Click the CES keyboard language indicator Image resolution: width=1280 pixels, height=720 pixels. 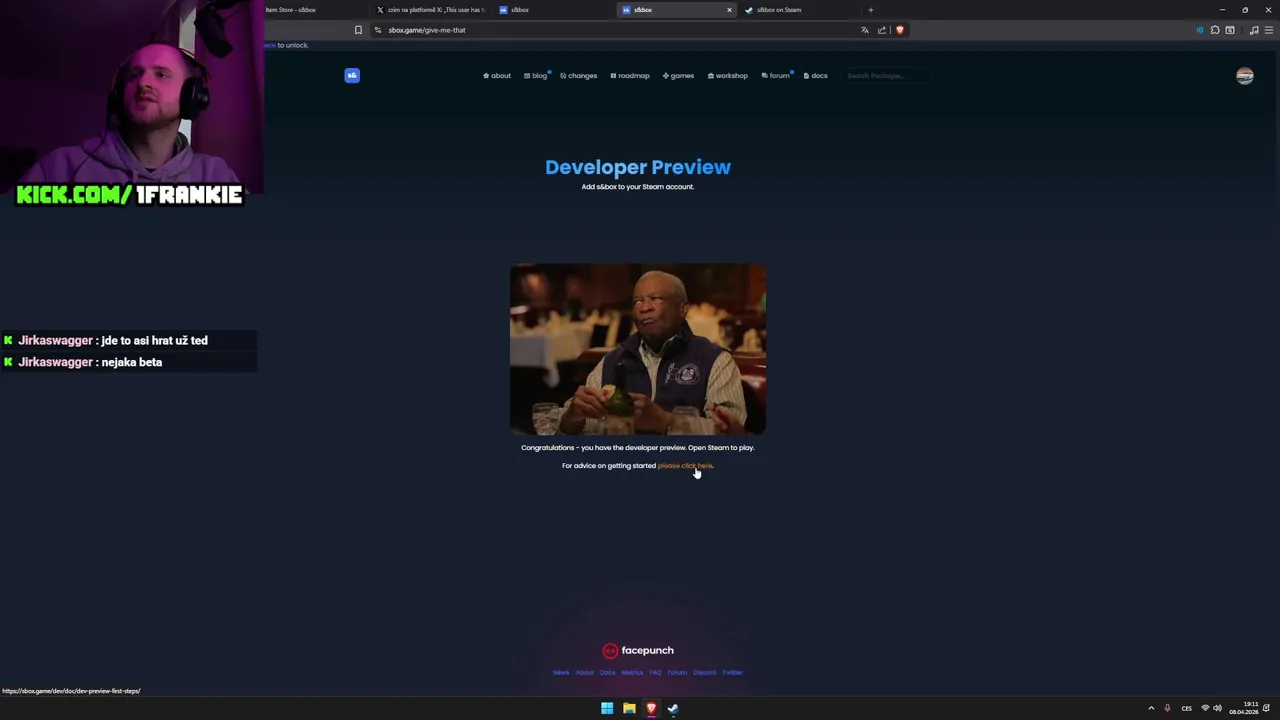click(1187, 708)
